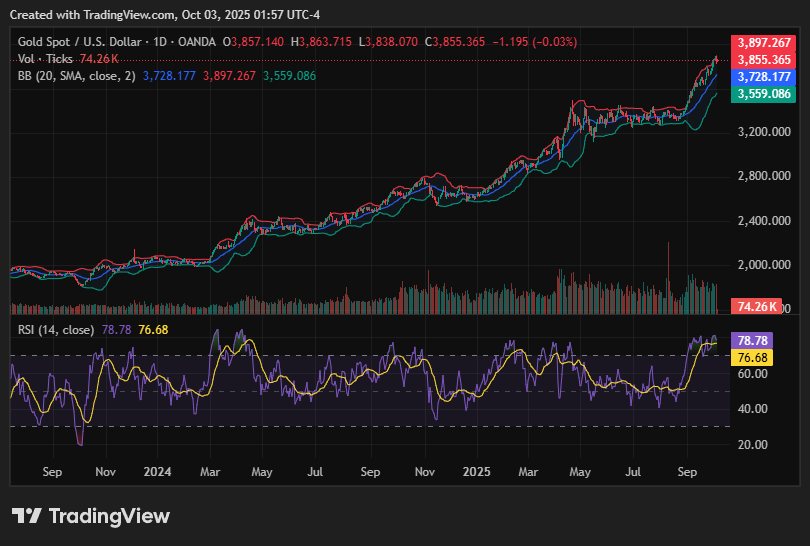The image size is (810, 546).
Task: Click the red 3,897.267 upper band price tag
Action: pos(764,43)
